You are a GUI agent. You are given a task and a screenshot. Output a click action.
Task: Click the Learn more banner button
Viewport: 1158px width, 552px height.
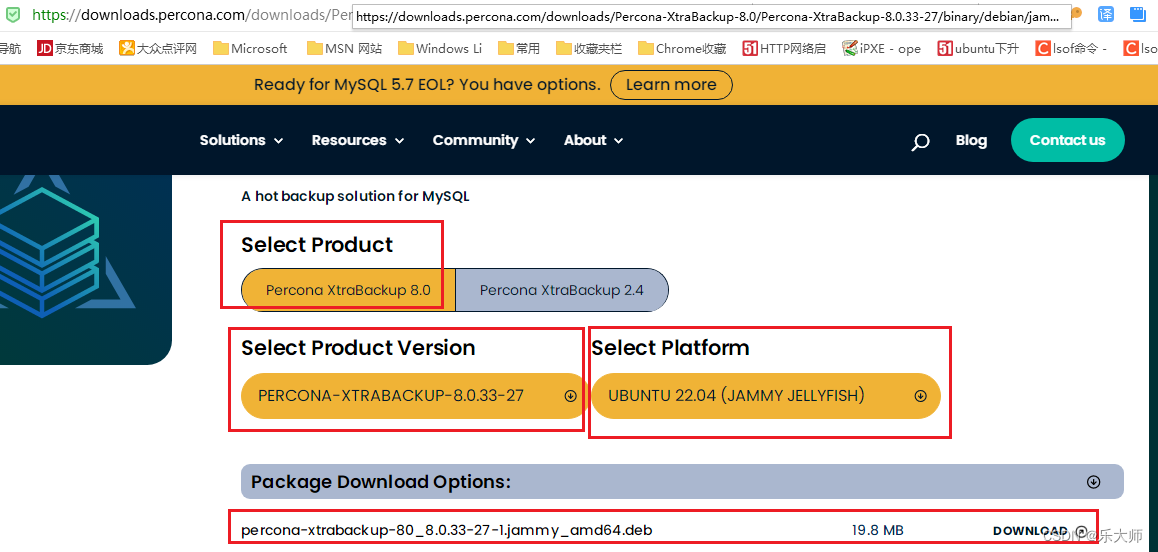pyautogui.click(x=671, y=85)
